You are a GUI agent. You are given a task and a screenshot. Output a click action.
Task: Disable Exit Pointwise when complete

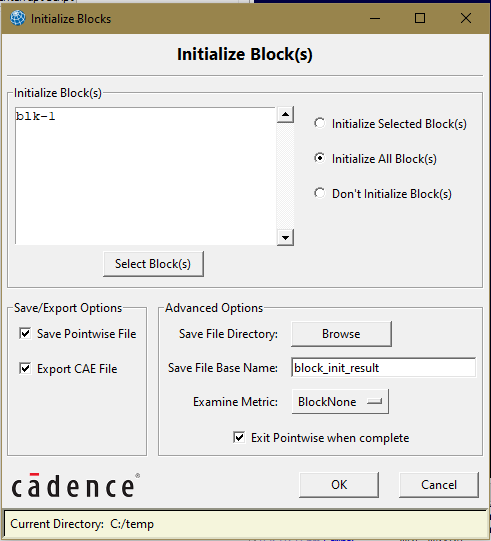click(x=239, y=437)
